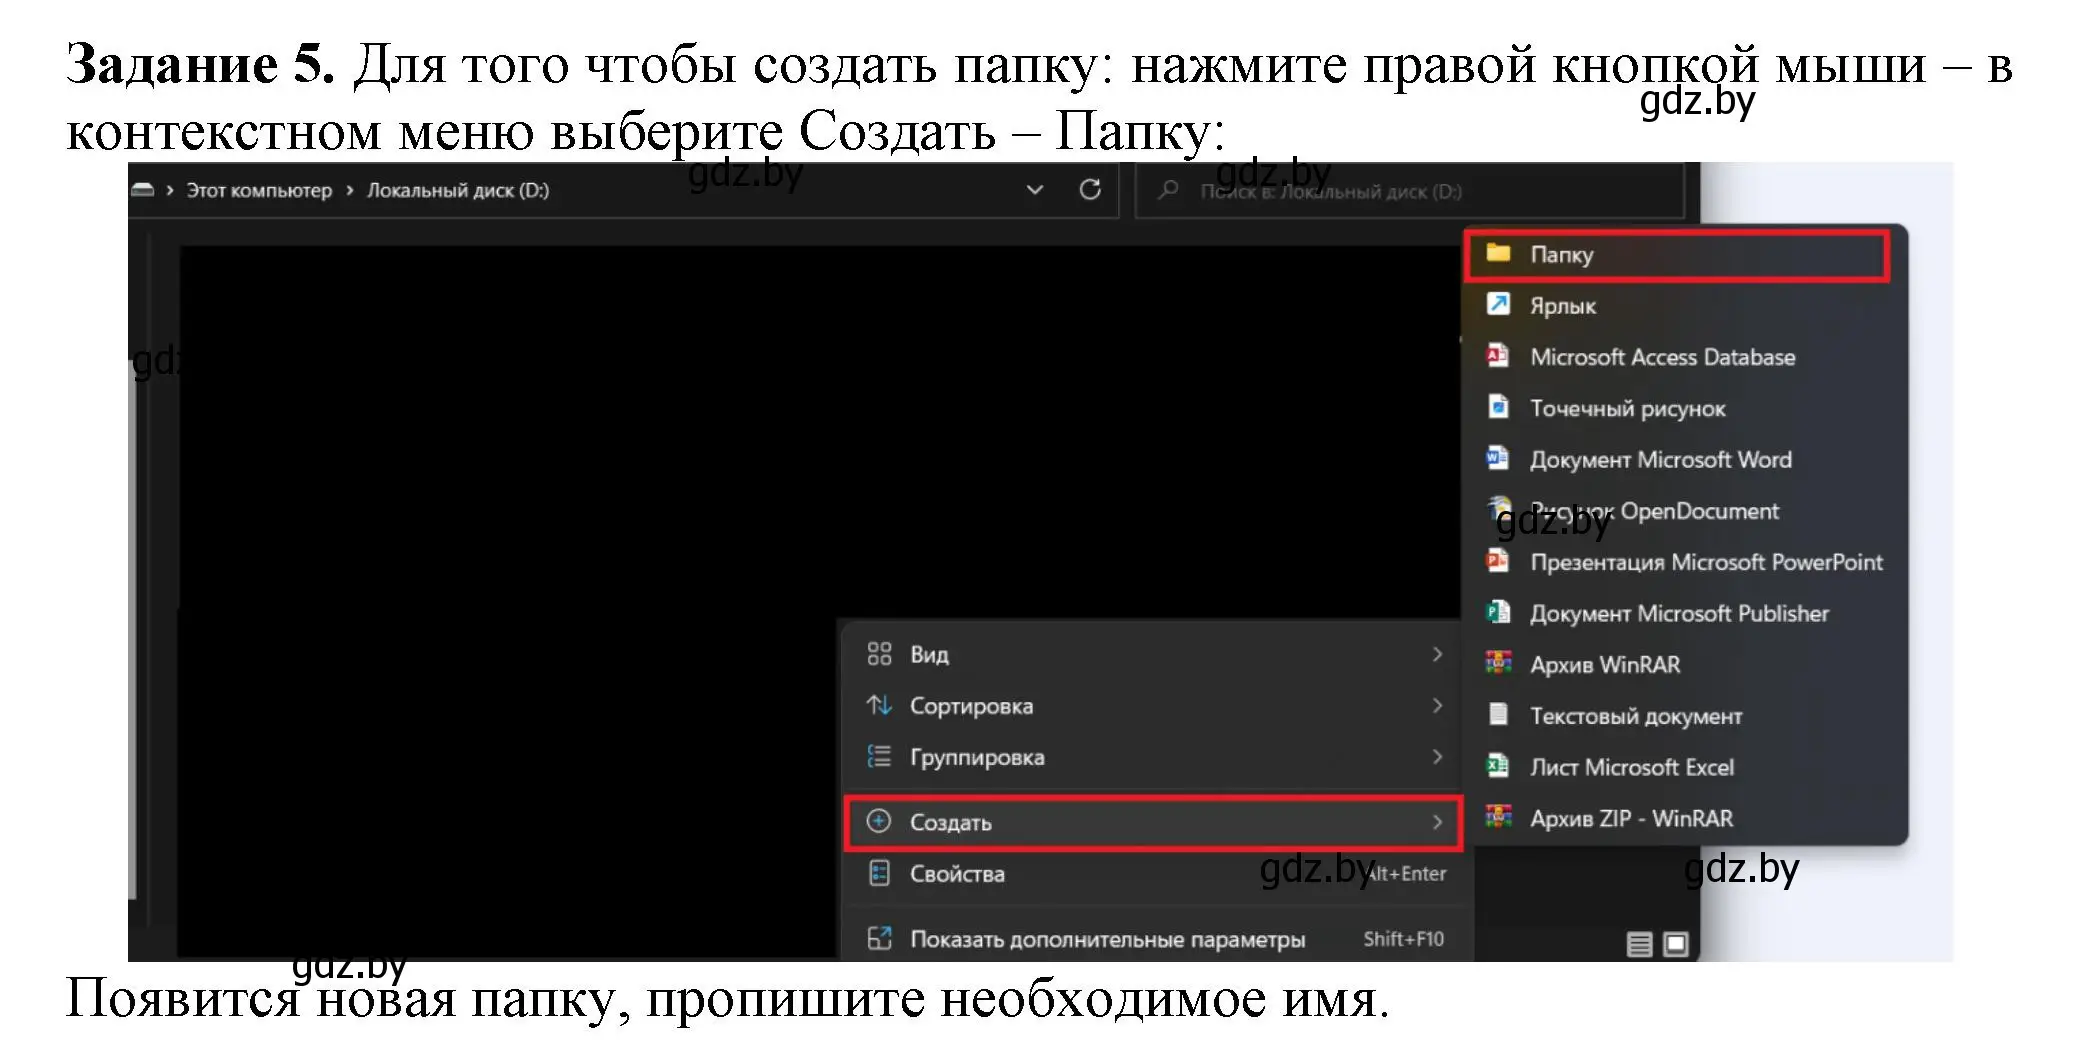Click the arrow next to Создать

point(1437,822)
